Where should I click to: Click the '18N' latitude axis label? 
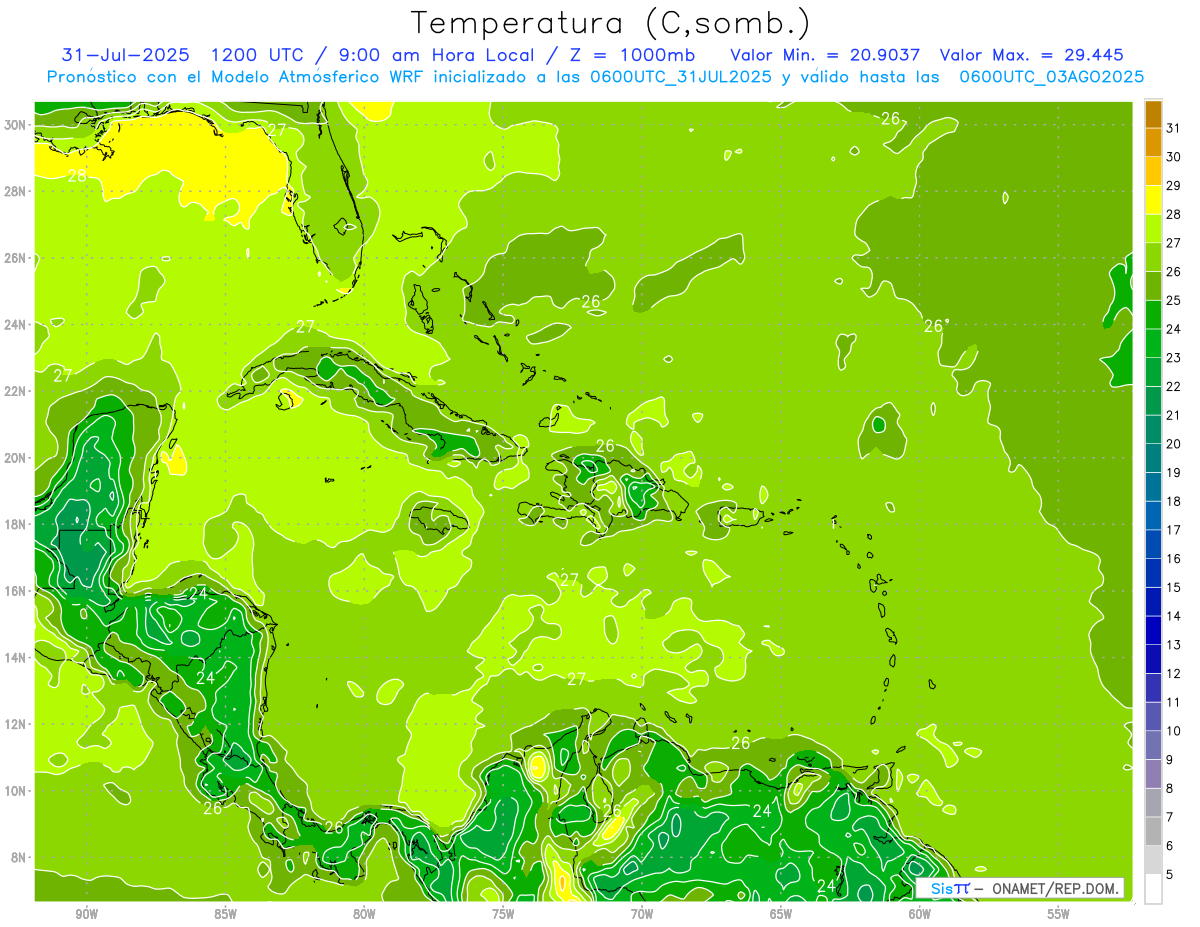(x=16, y=524)
